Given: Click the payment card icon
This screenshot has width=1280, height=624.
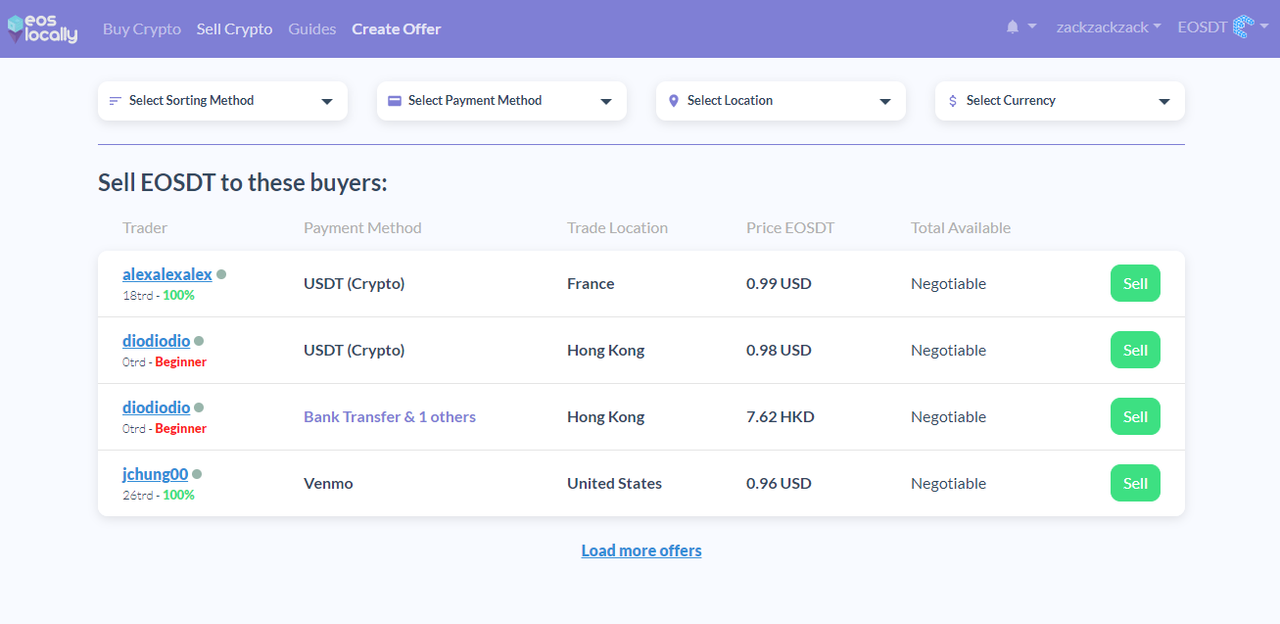Looking at the screenshot, I should [394, 101].
